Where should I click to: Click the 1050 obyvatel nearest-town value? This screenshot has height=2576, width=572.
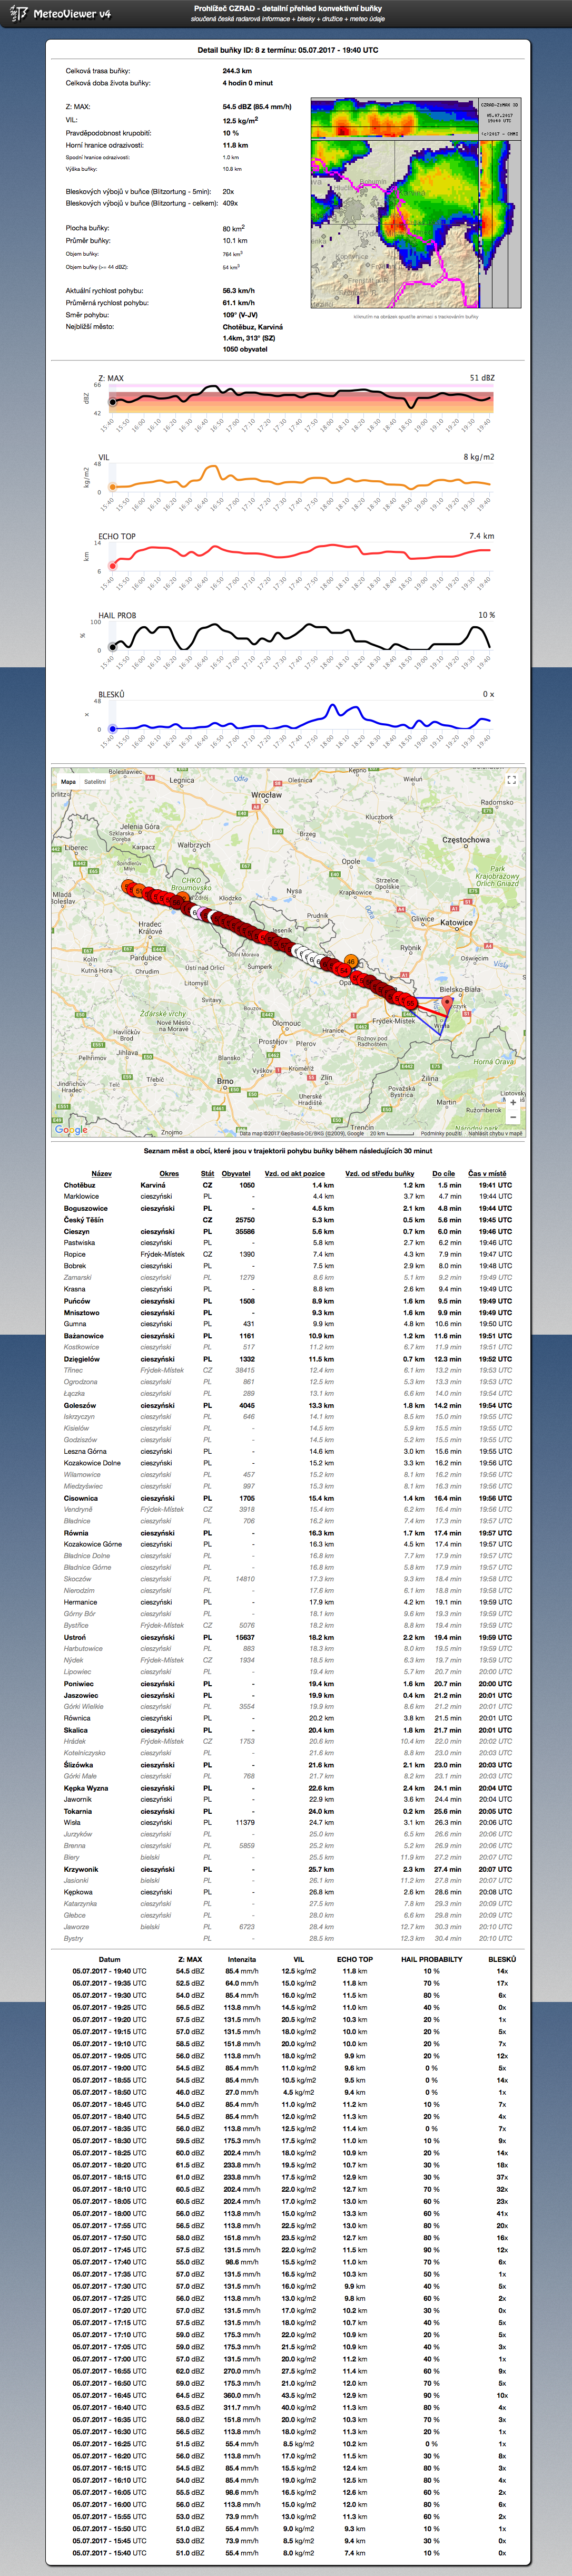pyautogui.click(x=245, y=350)
